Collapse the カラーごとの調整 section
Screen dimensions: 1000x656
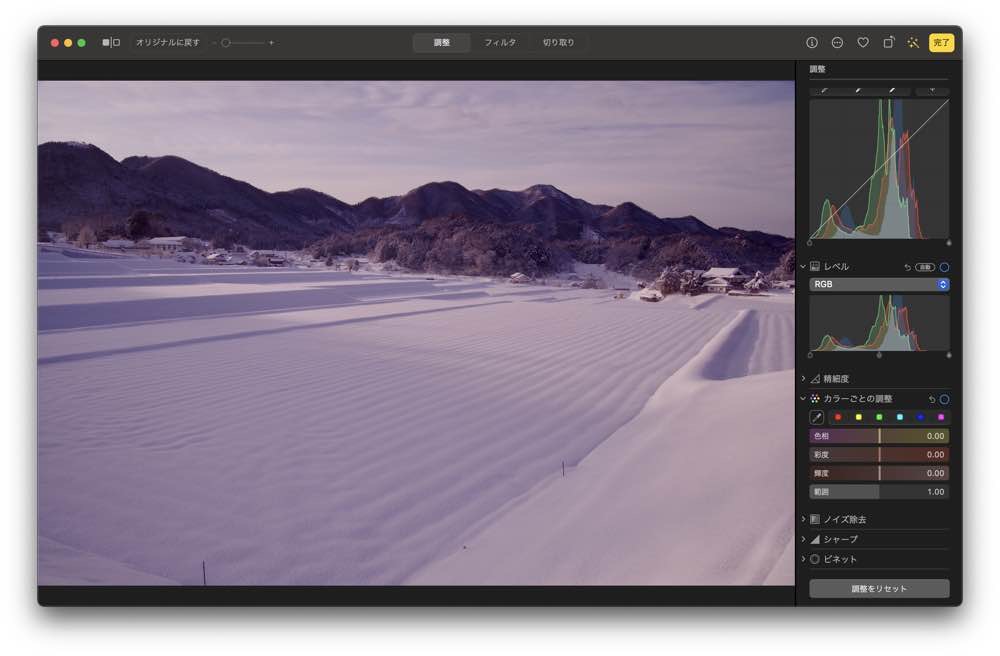(803, 398)
